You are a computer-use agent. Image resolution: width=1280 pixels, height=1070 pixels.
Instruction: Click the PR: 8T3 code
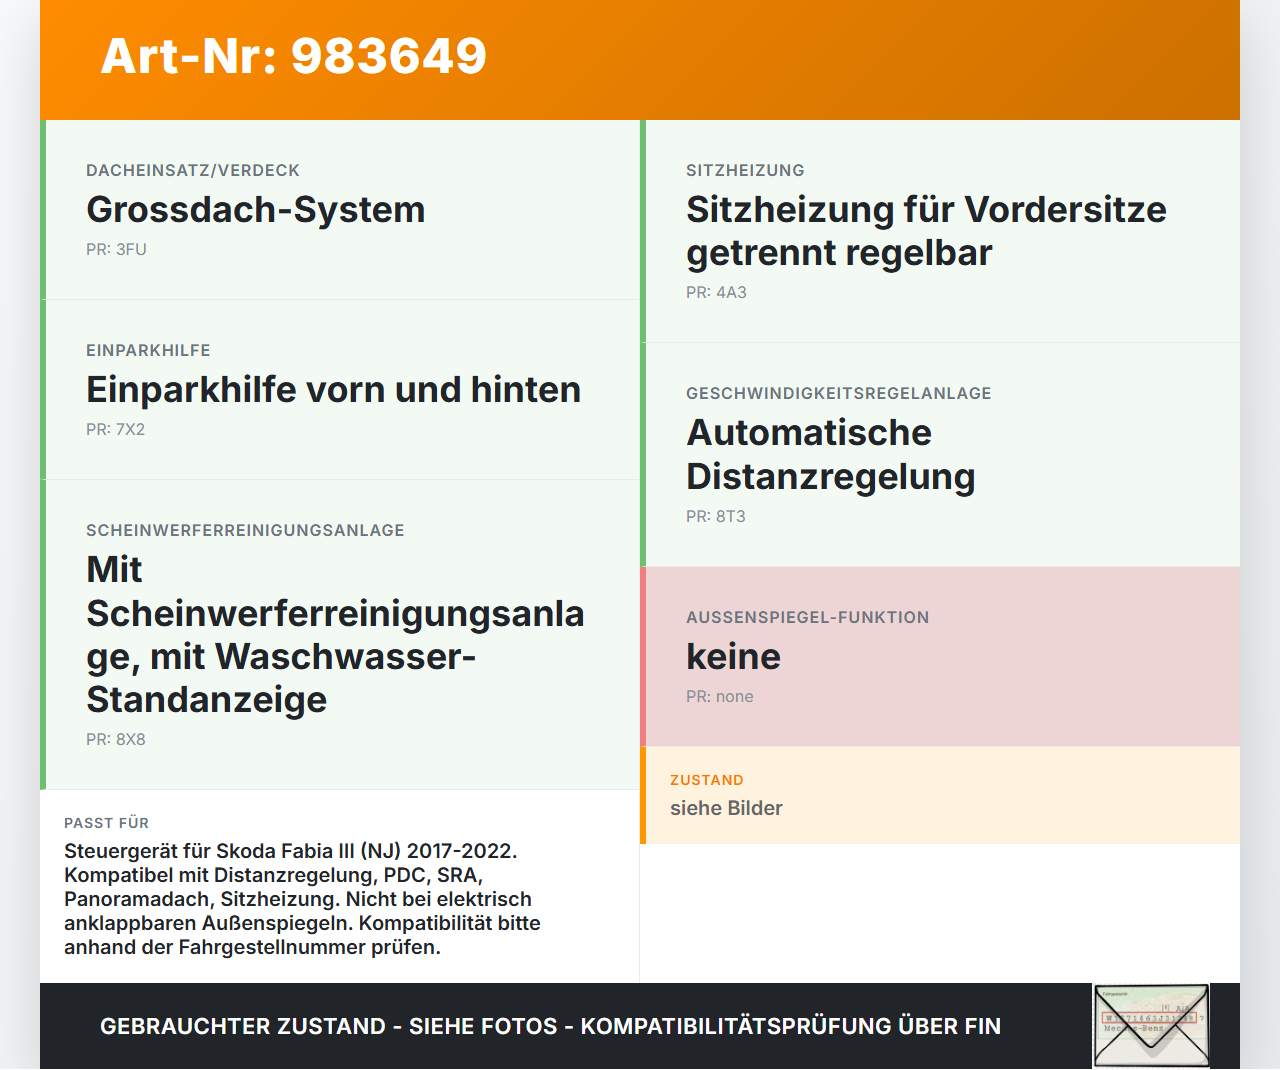coord(714,517)
